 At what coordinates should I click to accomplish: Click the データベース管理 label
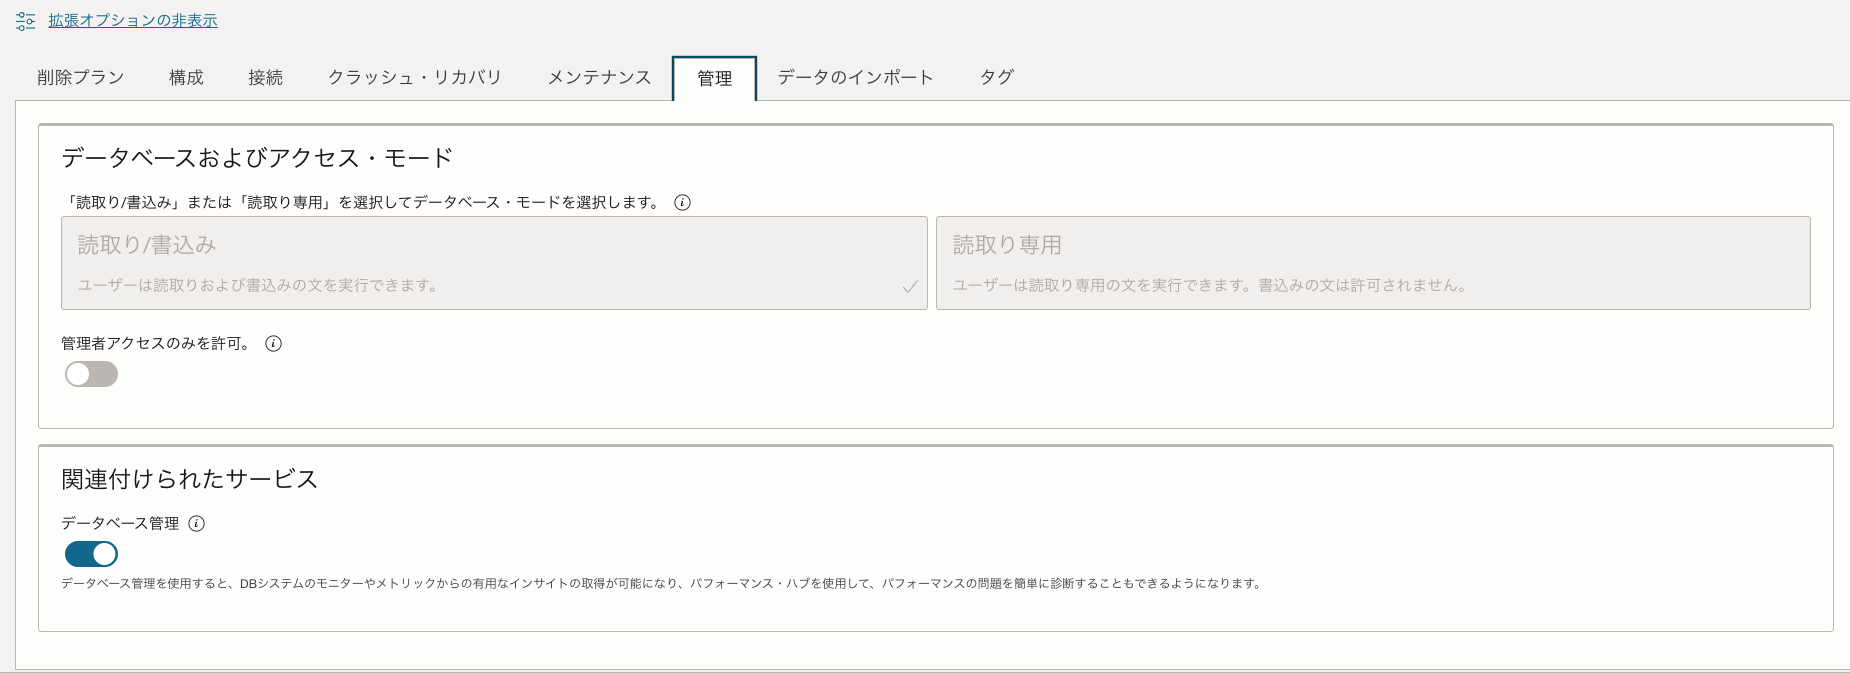(120, 524)
